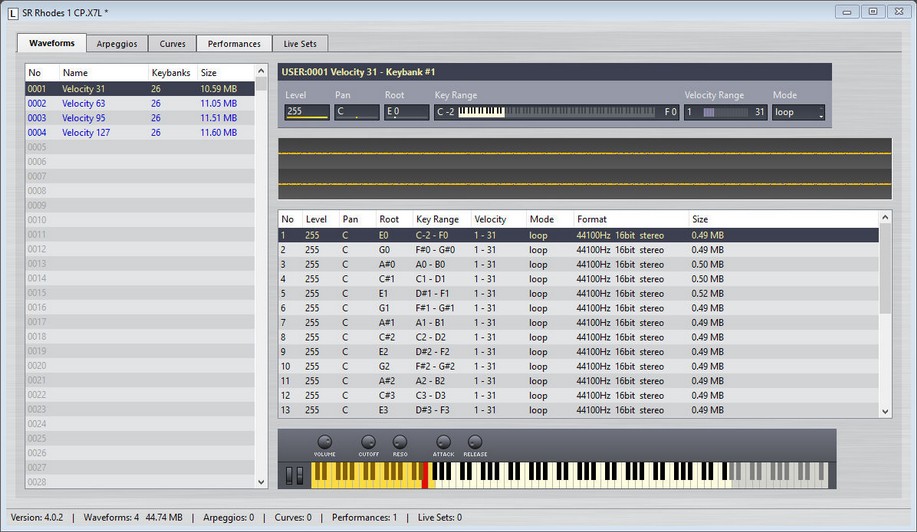
Task: Click the Root field showing E 0
Action: click(406, 112)
